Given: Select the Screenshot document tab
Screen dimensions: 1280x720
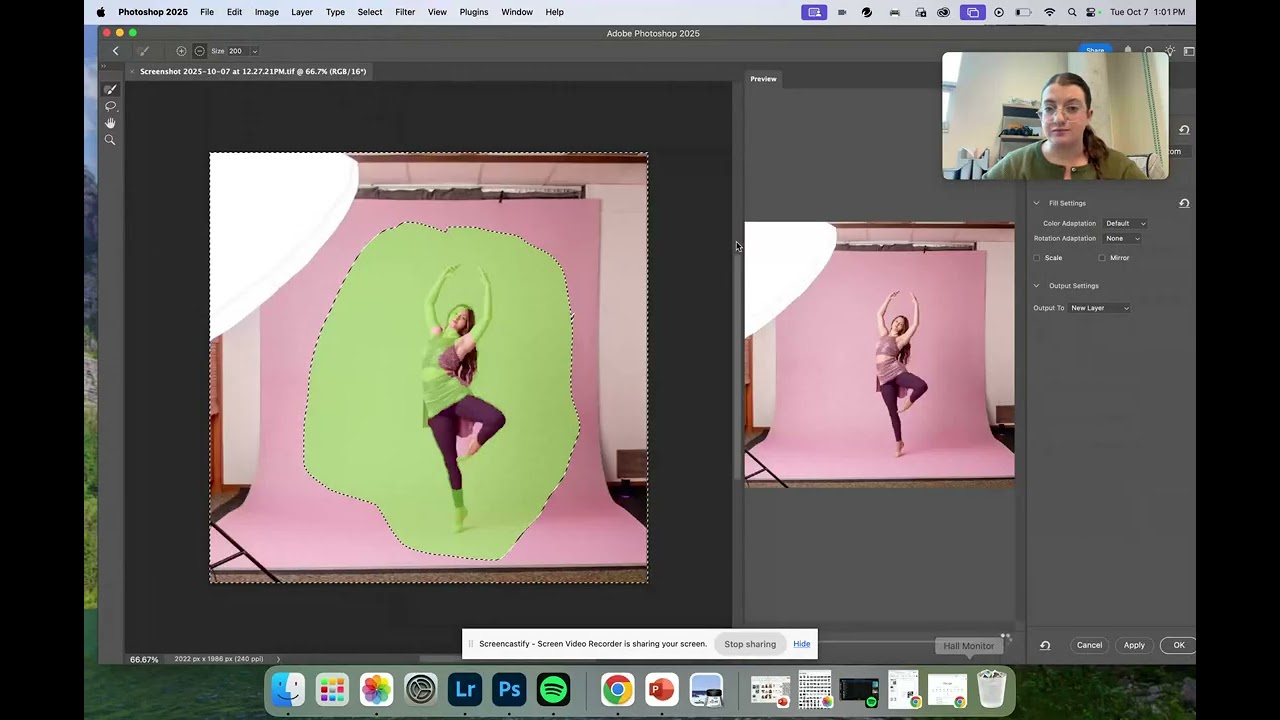Looking at the screenshot, I should (253, 71).
